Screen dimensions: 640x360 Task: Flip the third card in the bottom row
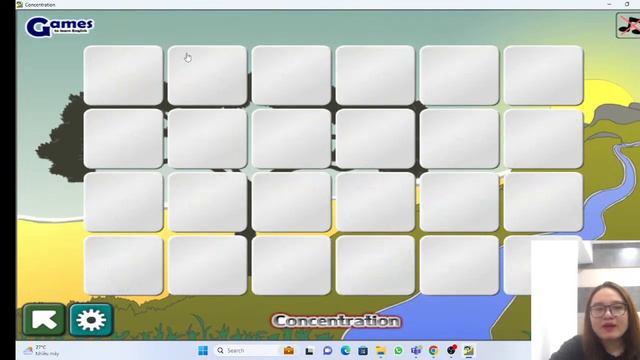click(x=291, y=265)
